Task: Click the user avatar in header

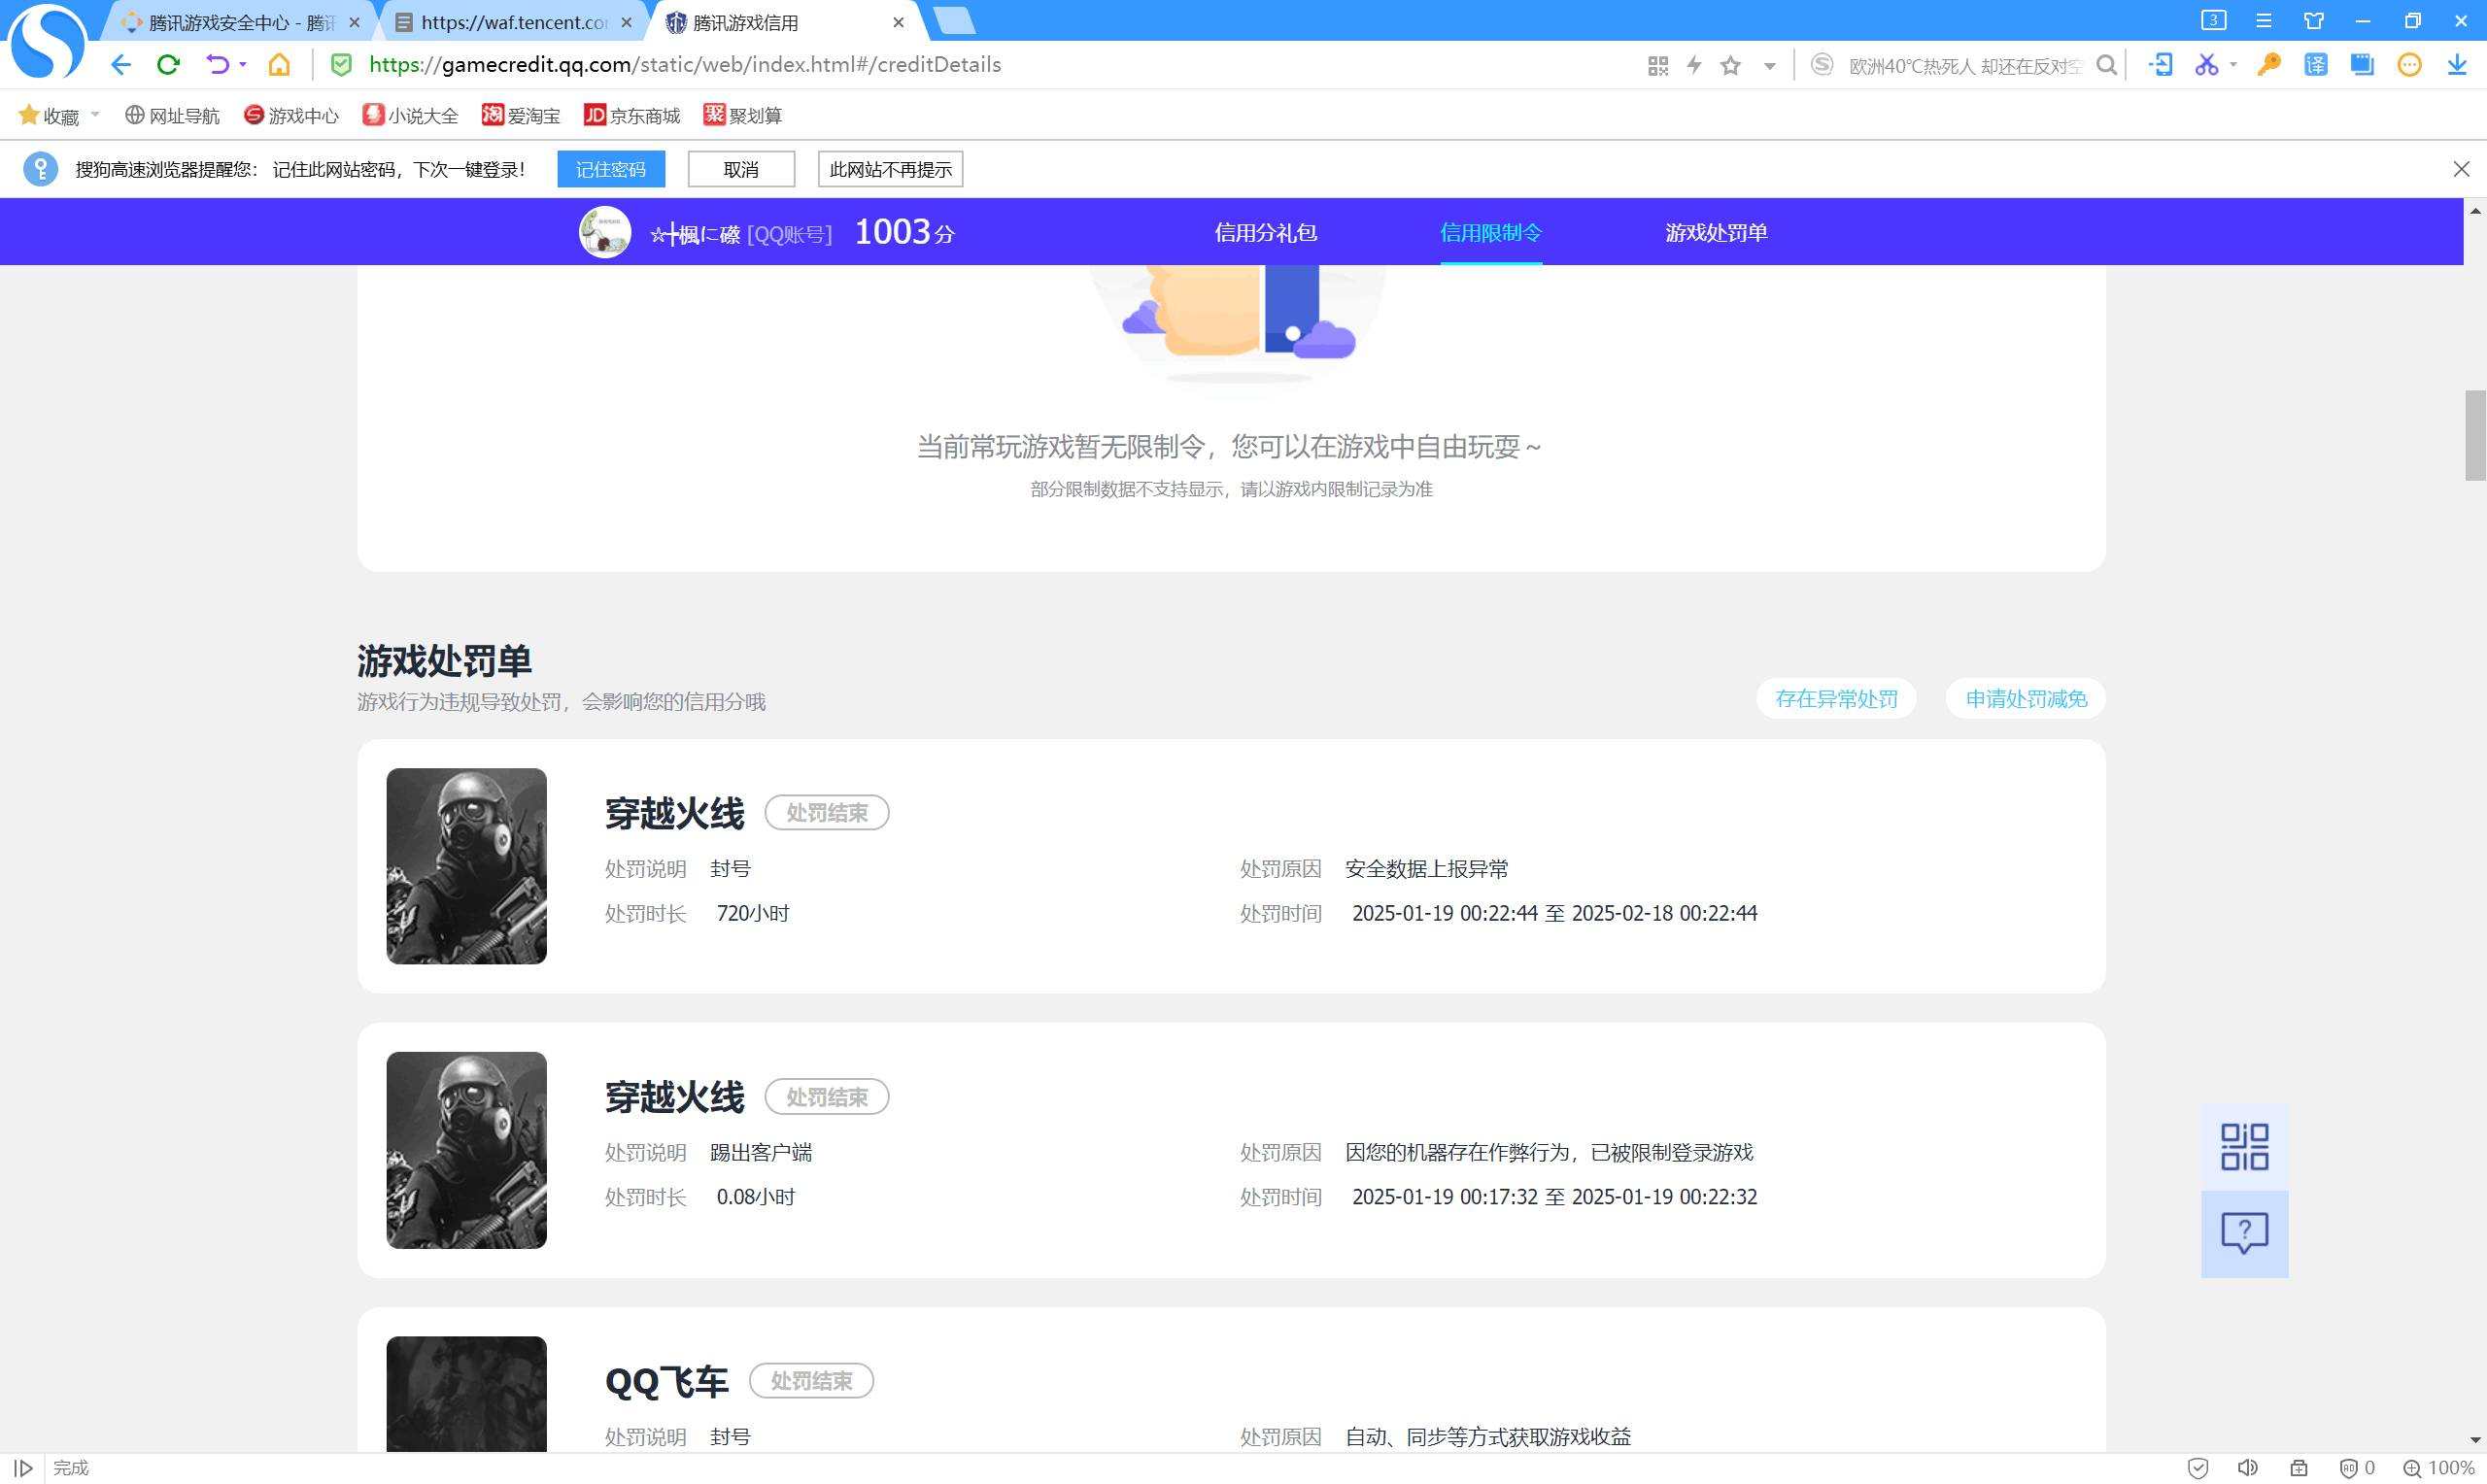Action: (x=605, y=232)
